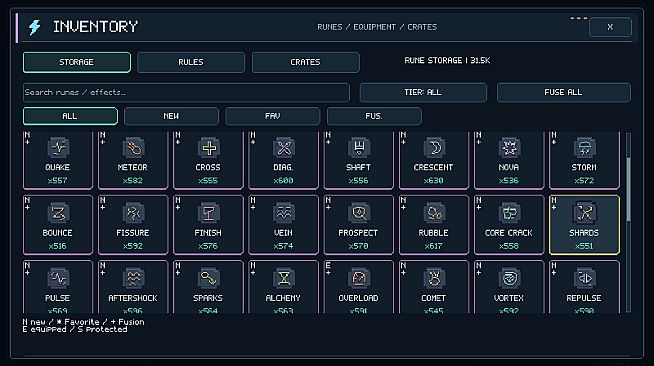Select the ALL filter button
The width and height of the screenshot is (654, 366).
pos(70,116)
